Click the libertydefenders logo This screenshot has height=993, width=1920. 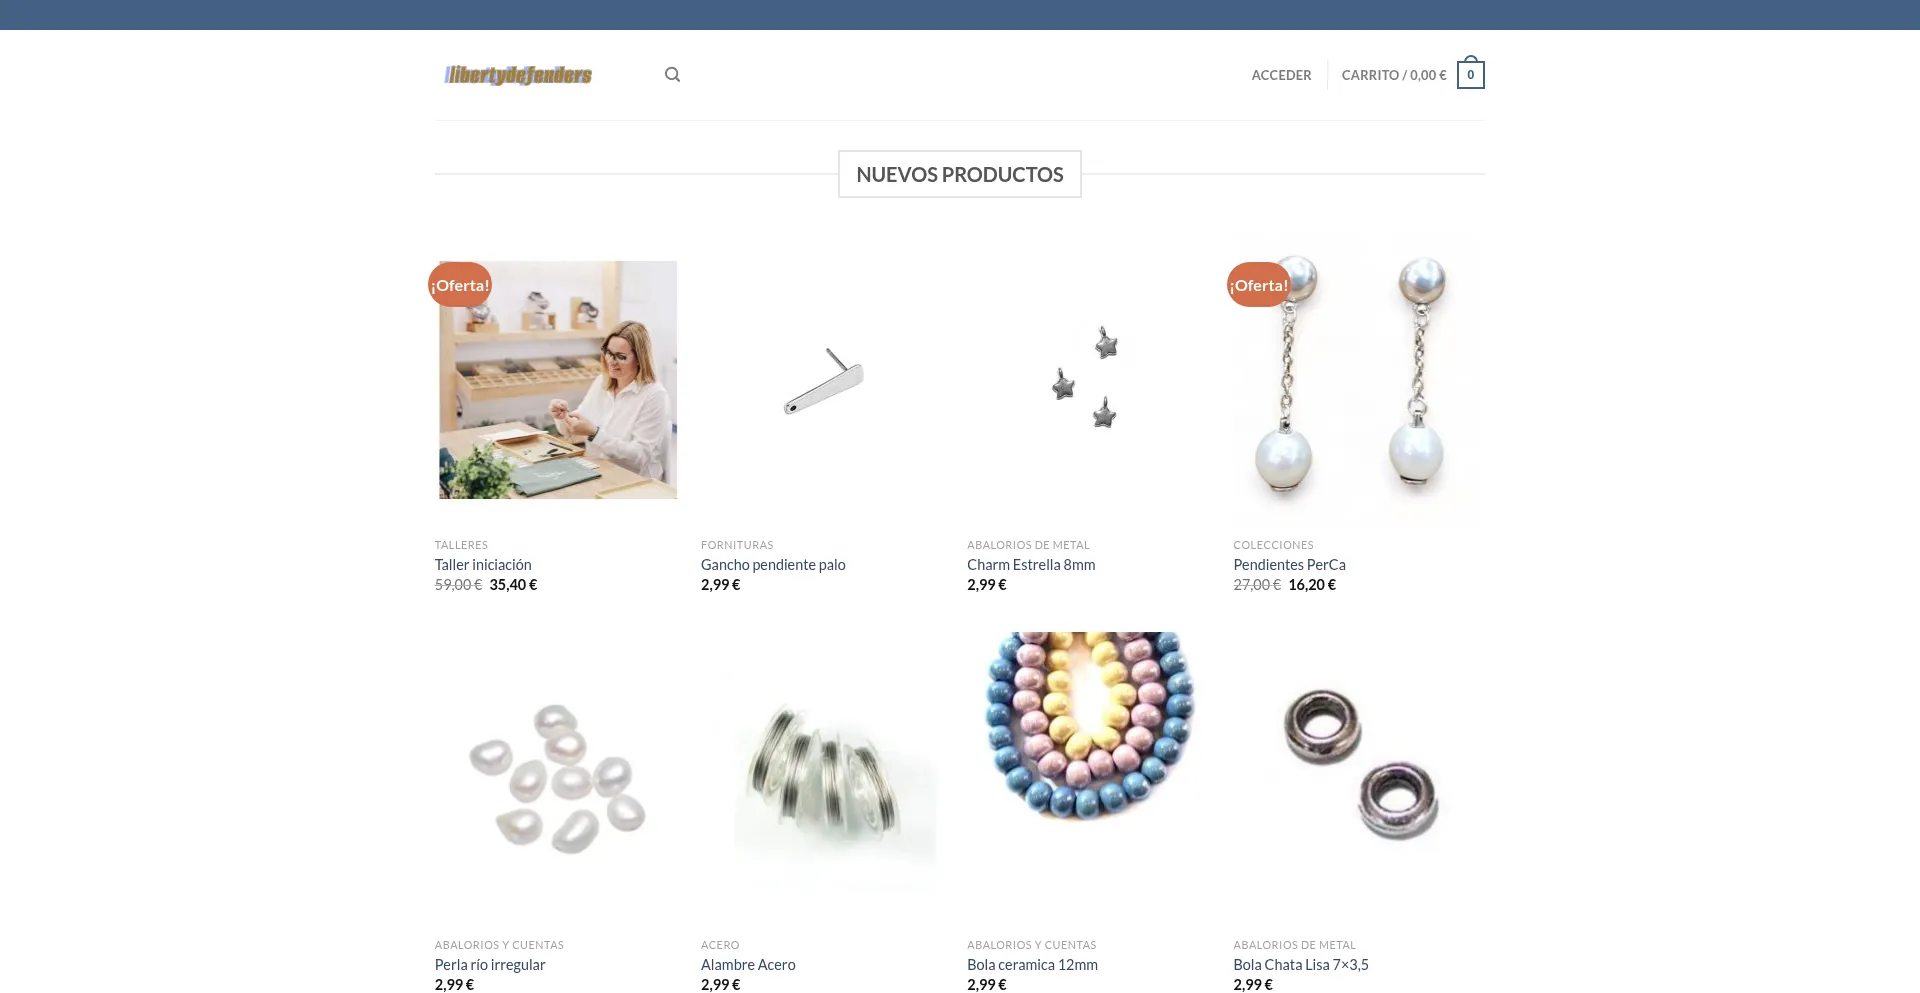[518, 75]
